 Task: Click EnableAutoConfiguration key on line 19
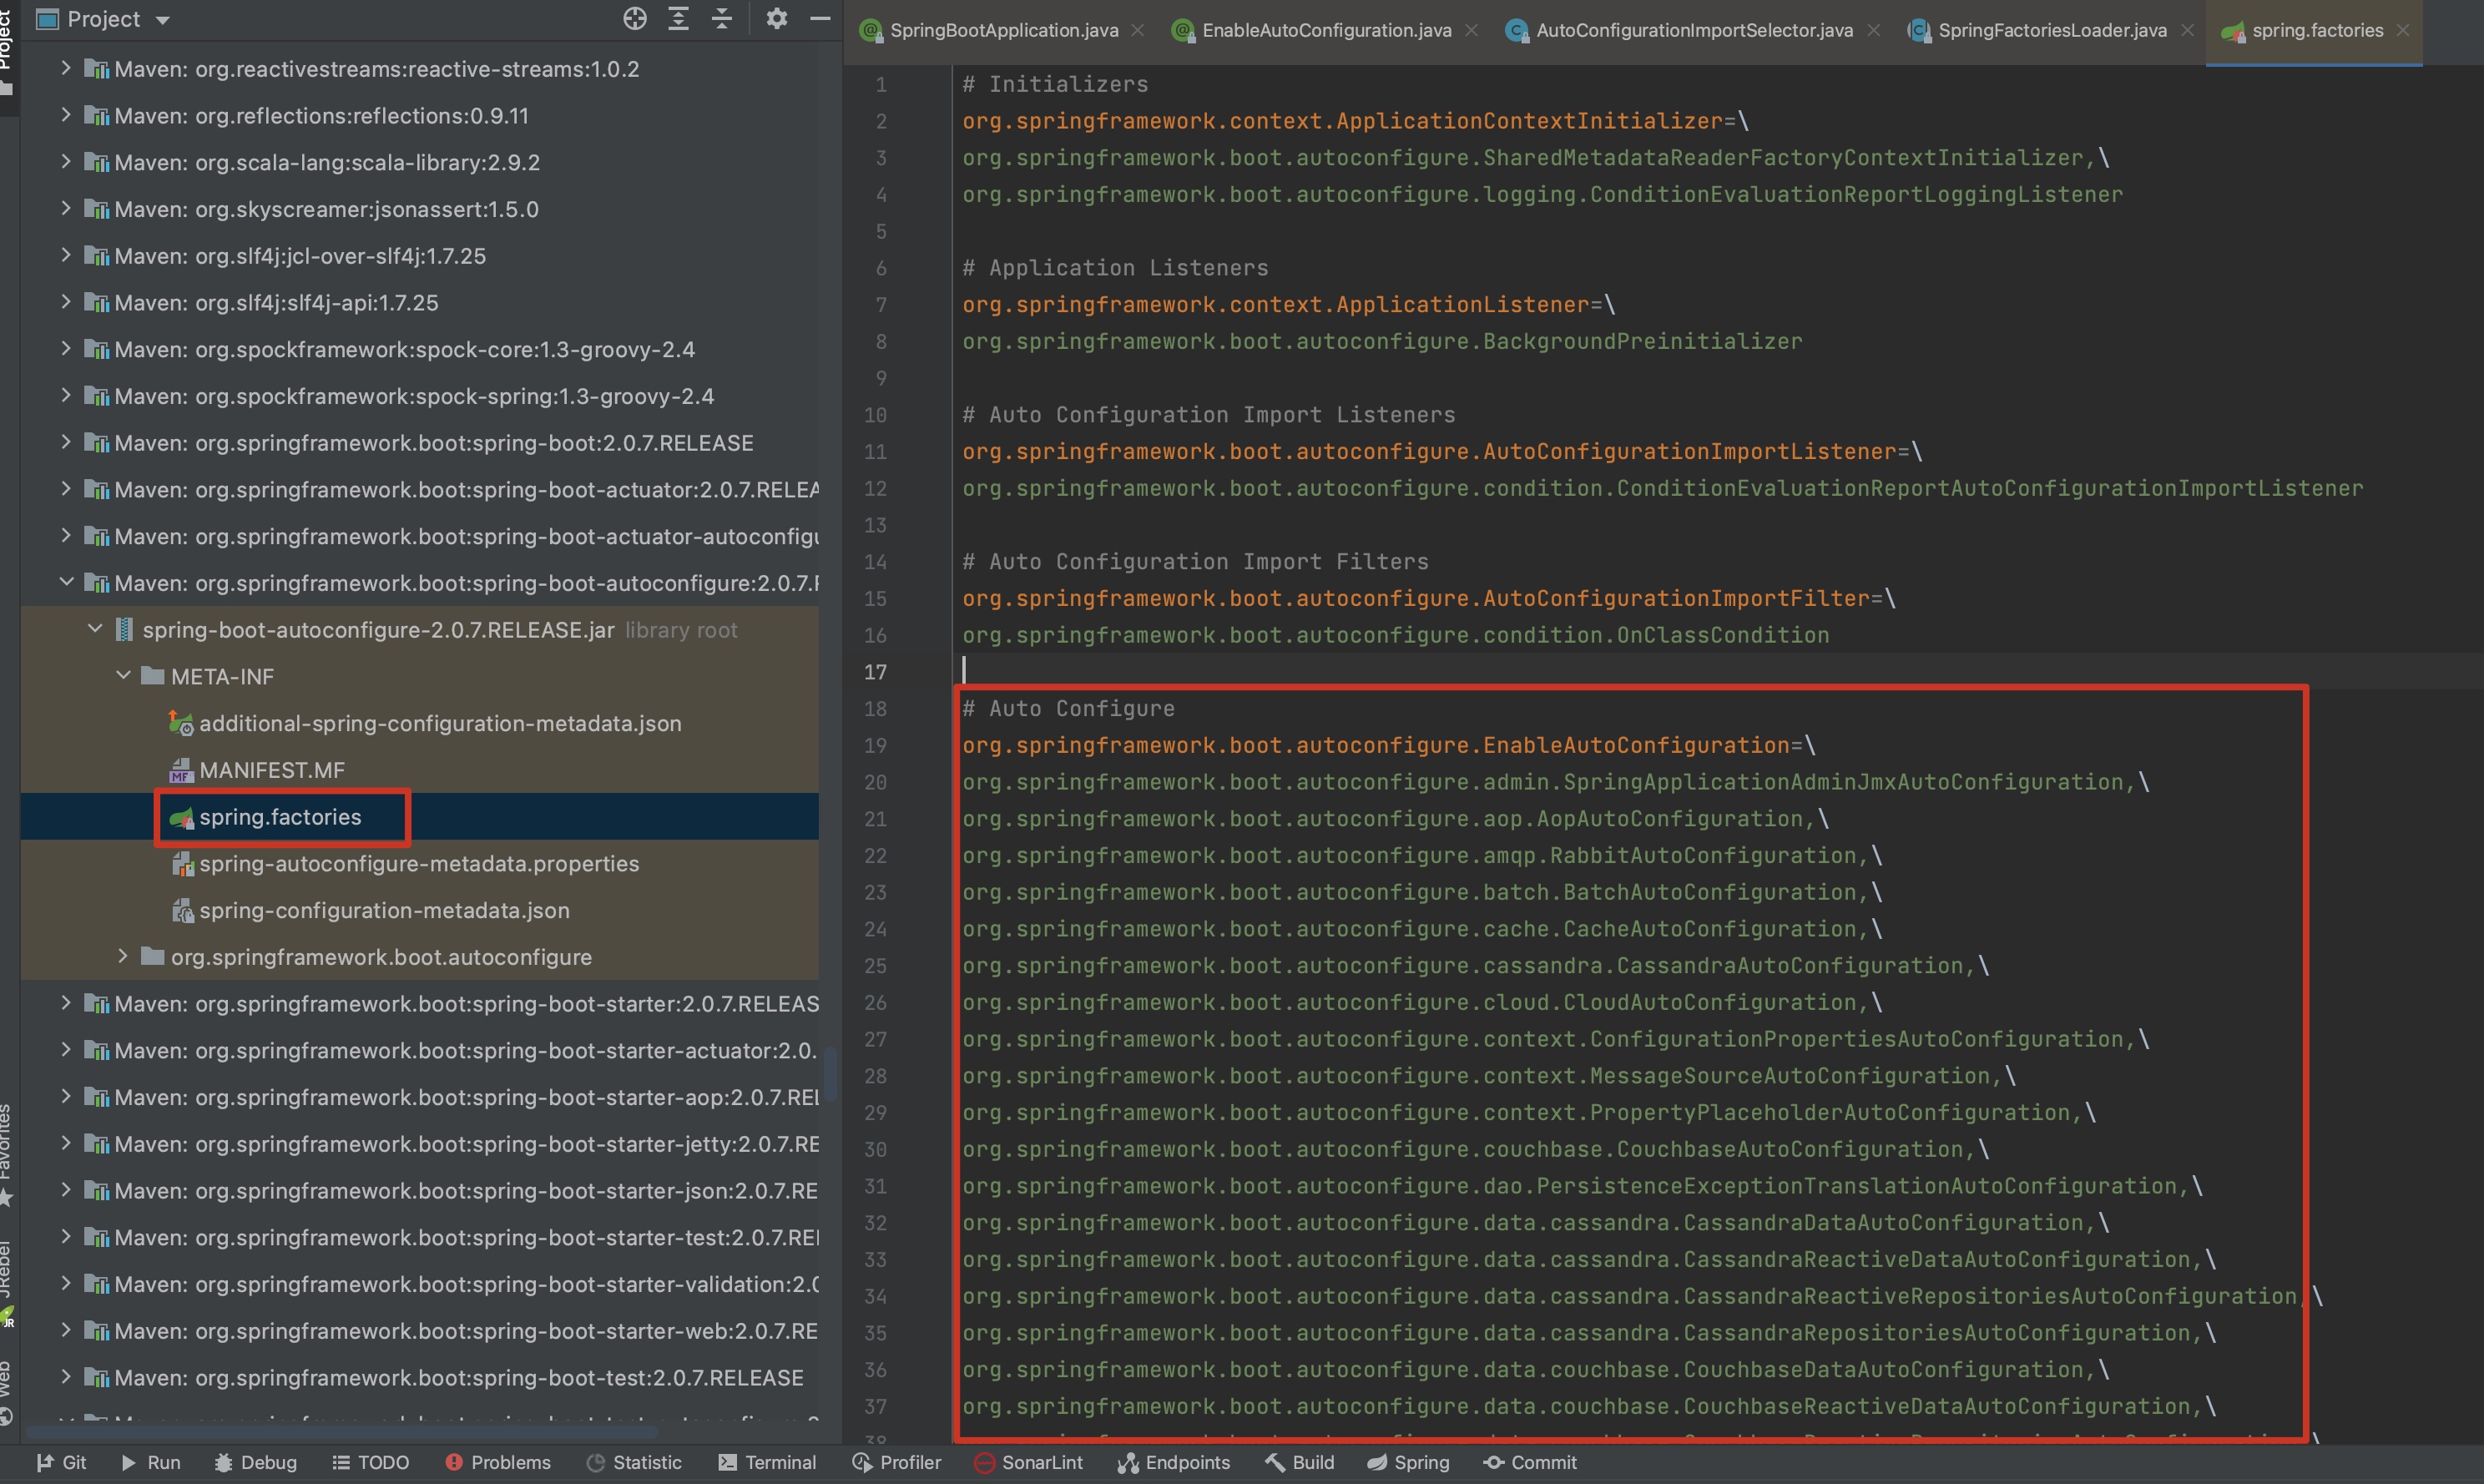[1375, 745]
